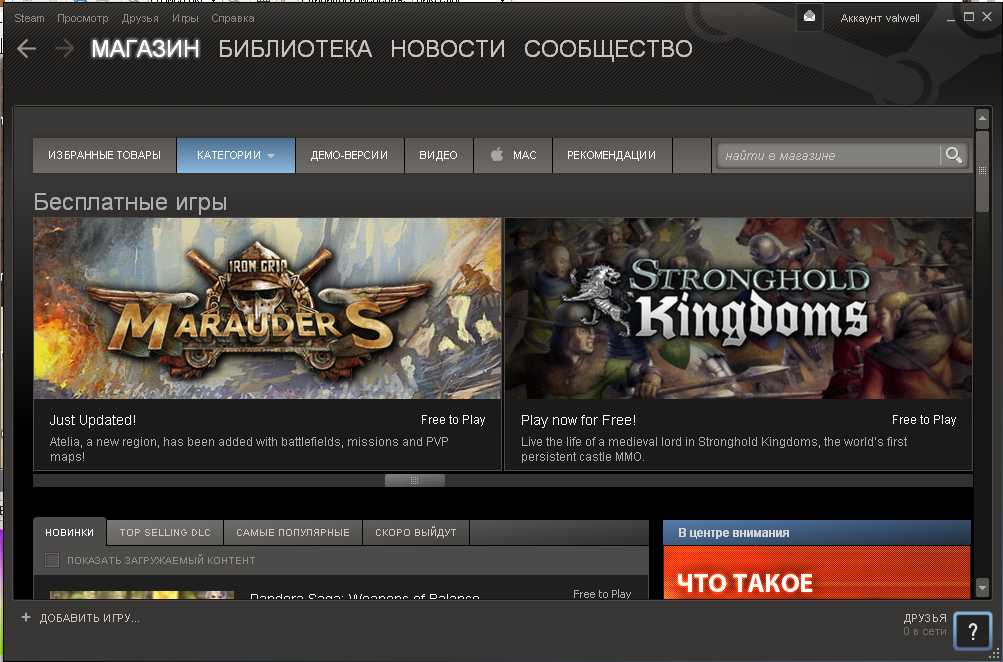
Task: Select the ВИДЕО store tab
Action: click(438, 155)
